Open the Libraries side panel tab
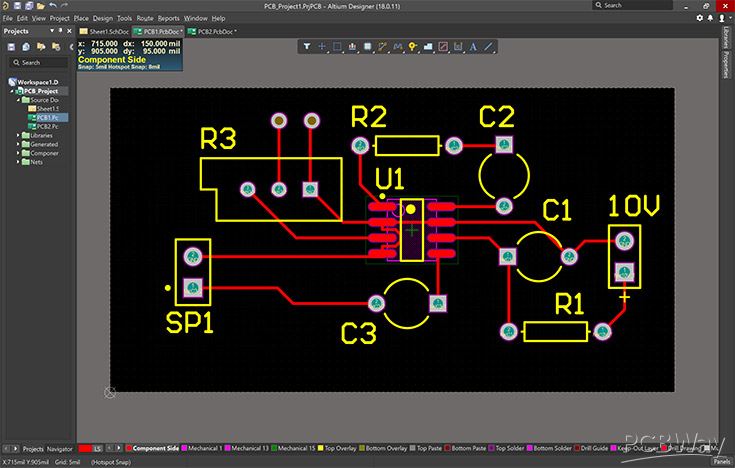The width and height of the screenshot is (735, 468). coord(726,37)
